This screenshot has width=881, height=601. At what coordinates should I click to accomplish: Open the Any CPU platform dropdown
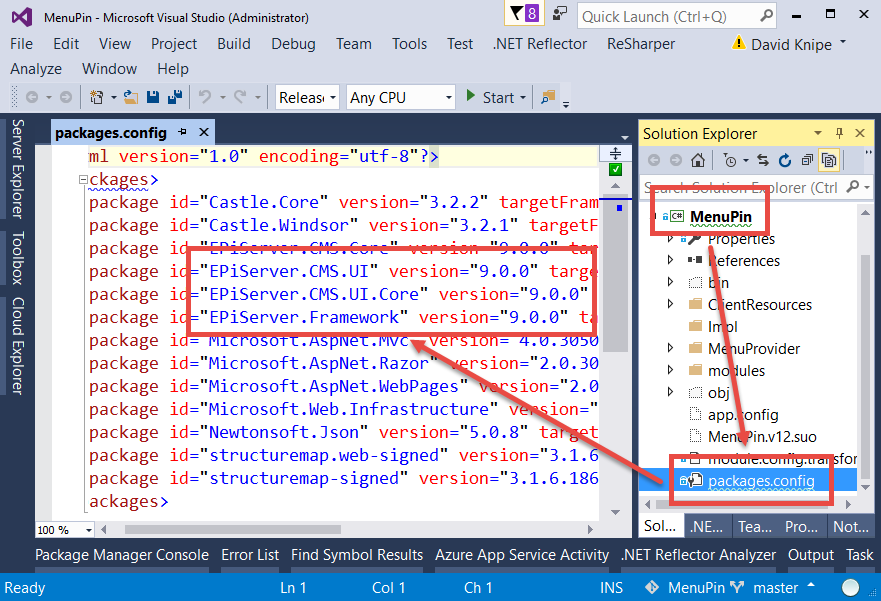click(x=400, y=97)
